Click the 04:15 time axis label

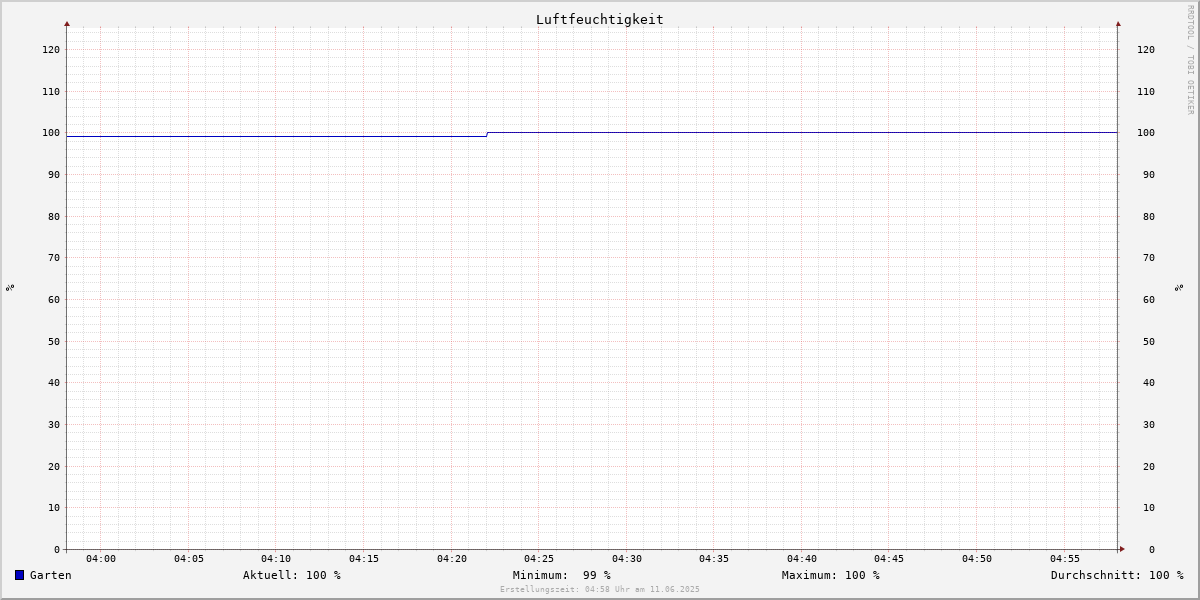364,559
